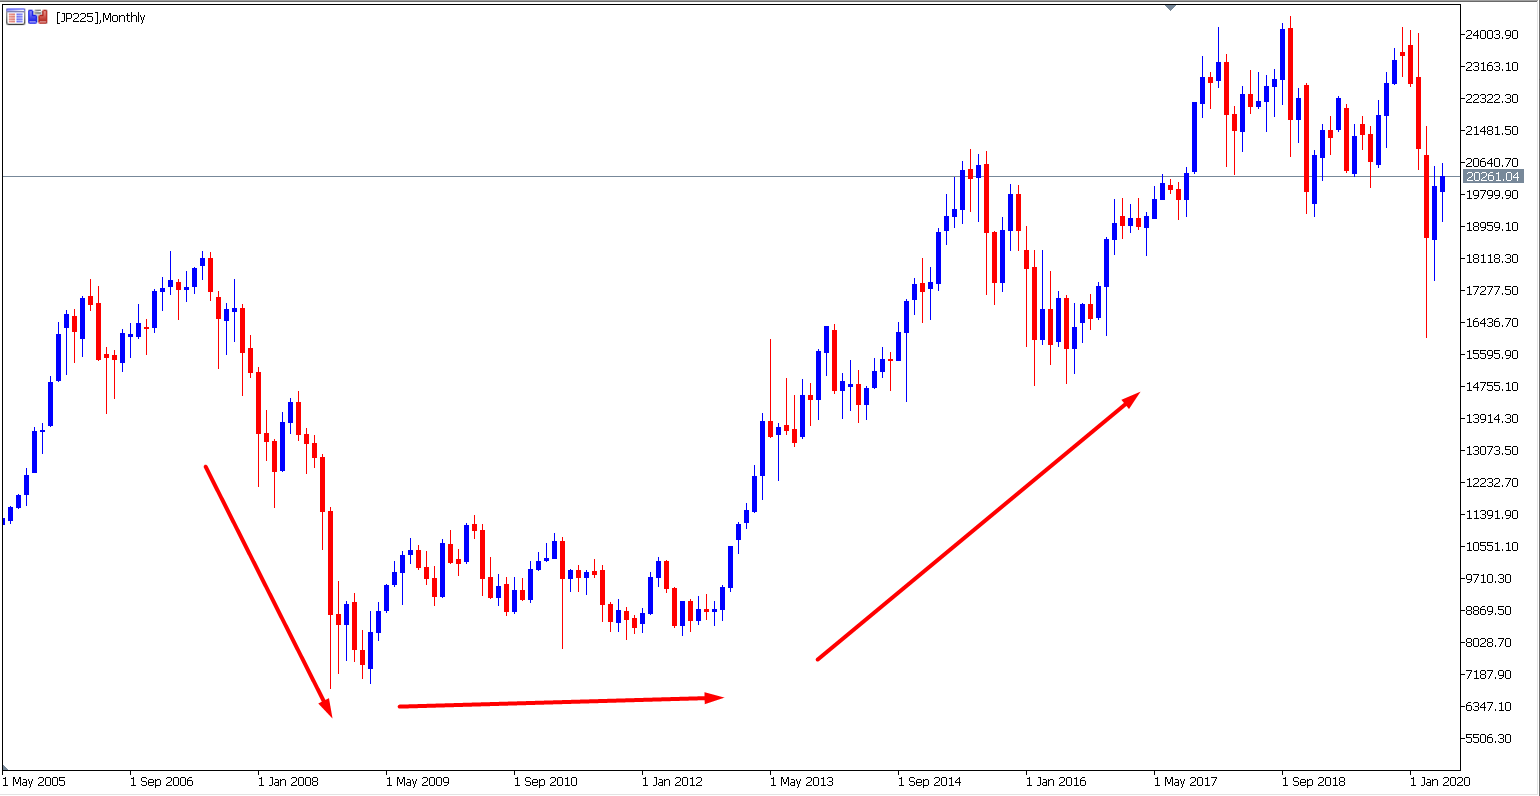Pick the 16436.70 price scale value
1540x796 pixels.
click(x=1492, y=323)
